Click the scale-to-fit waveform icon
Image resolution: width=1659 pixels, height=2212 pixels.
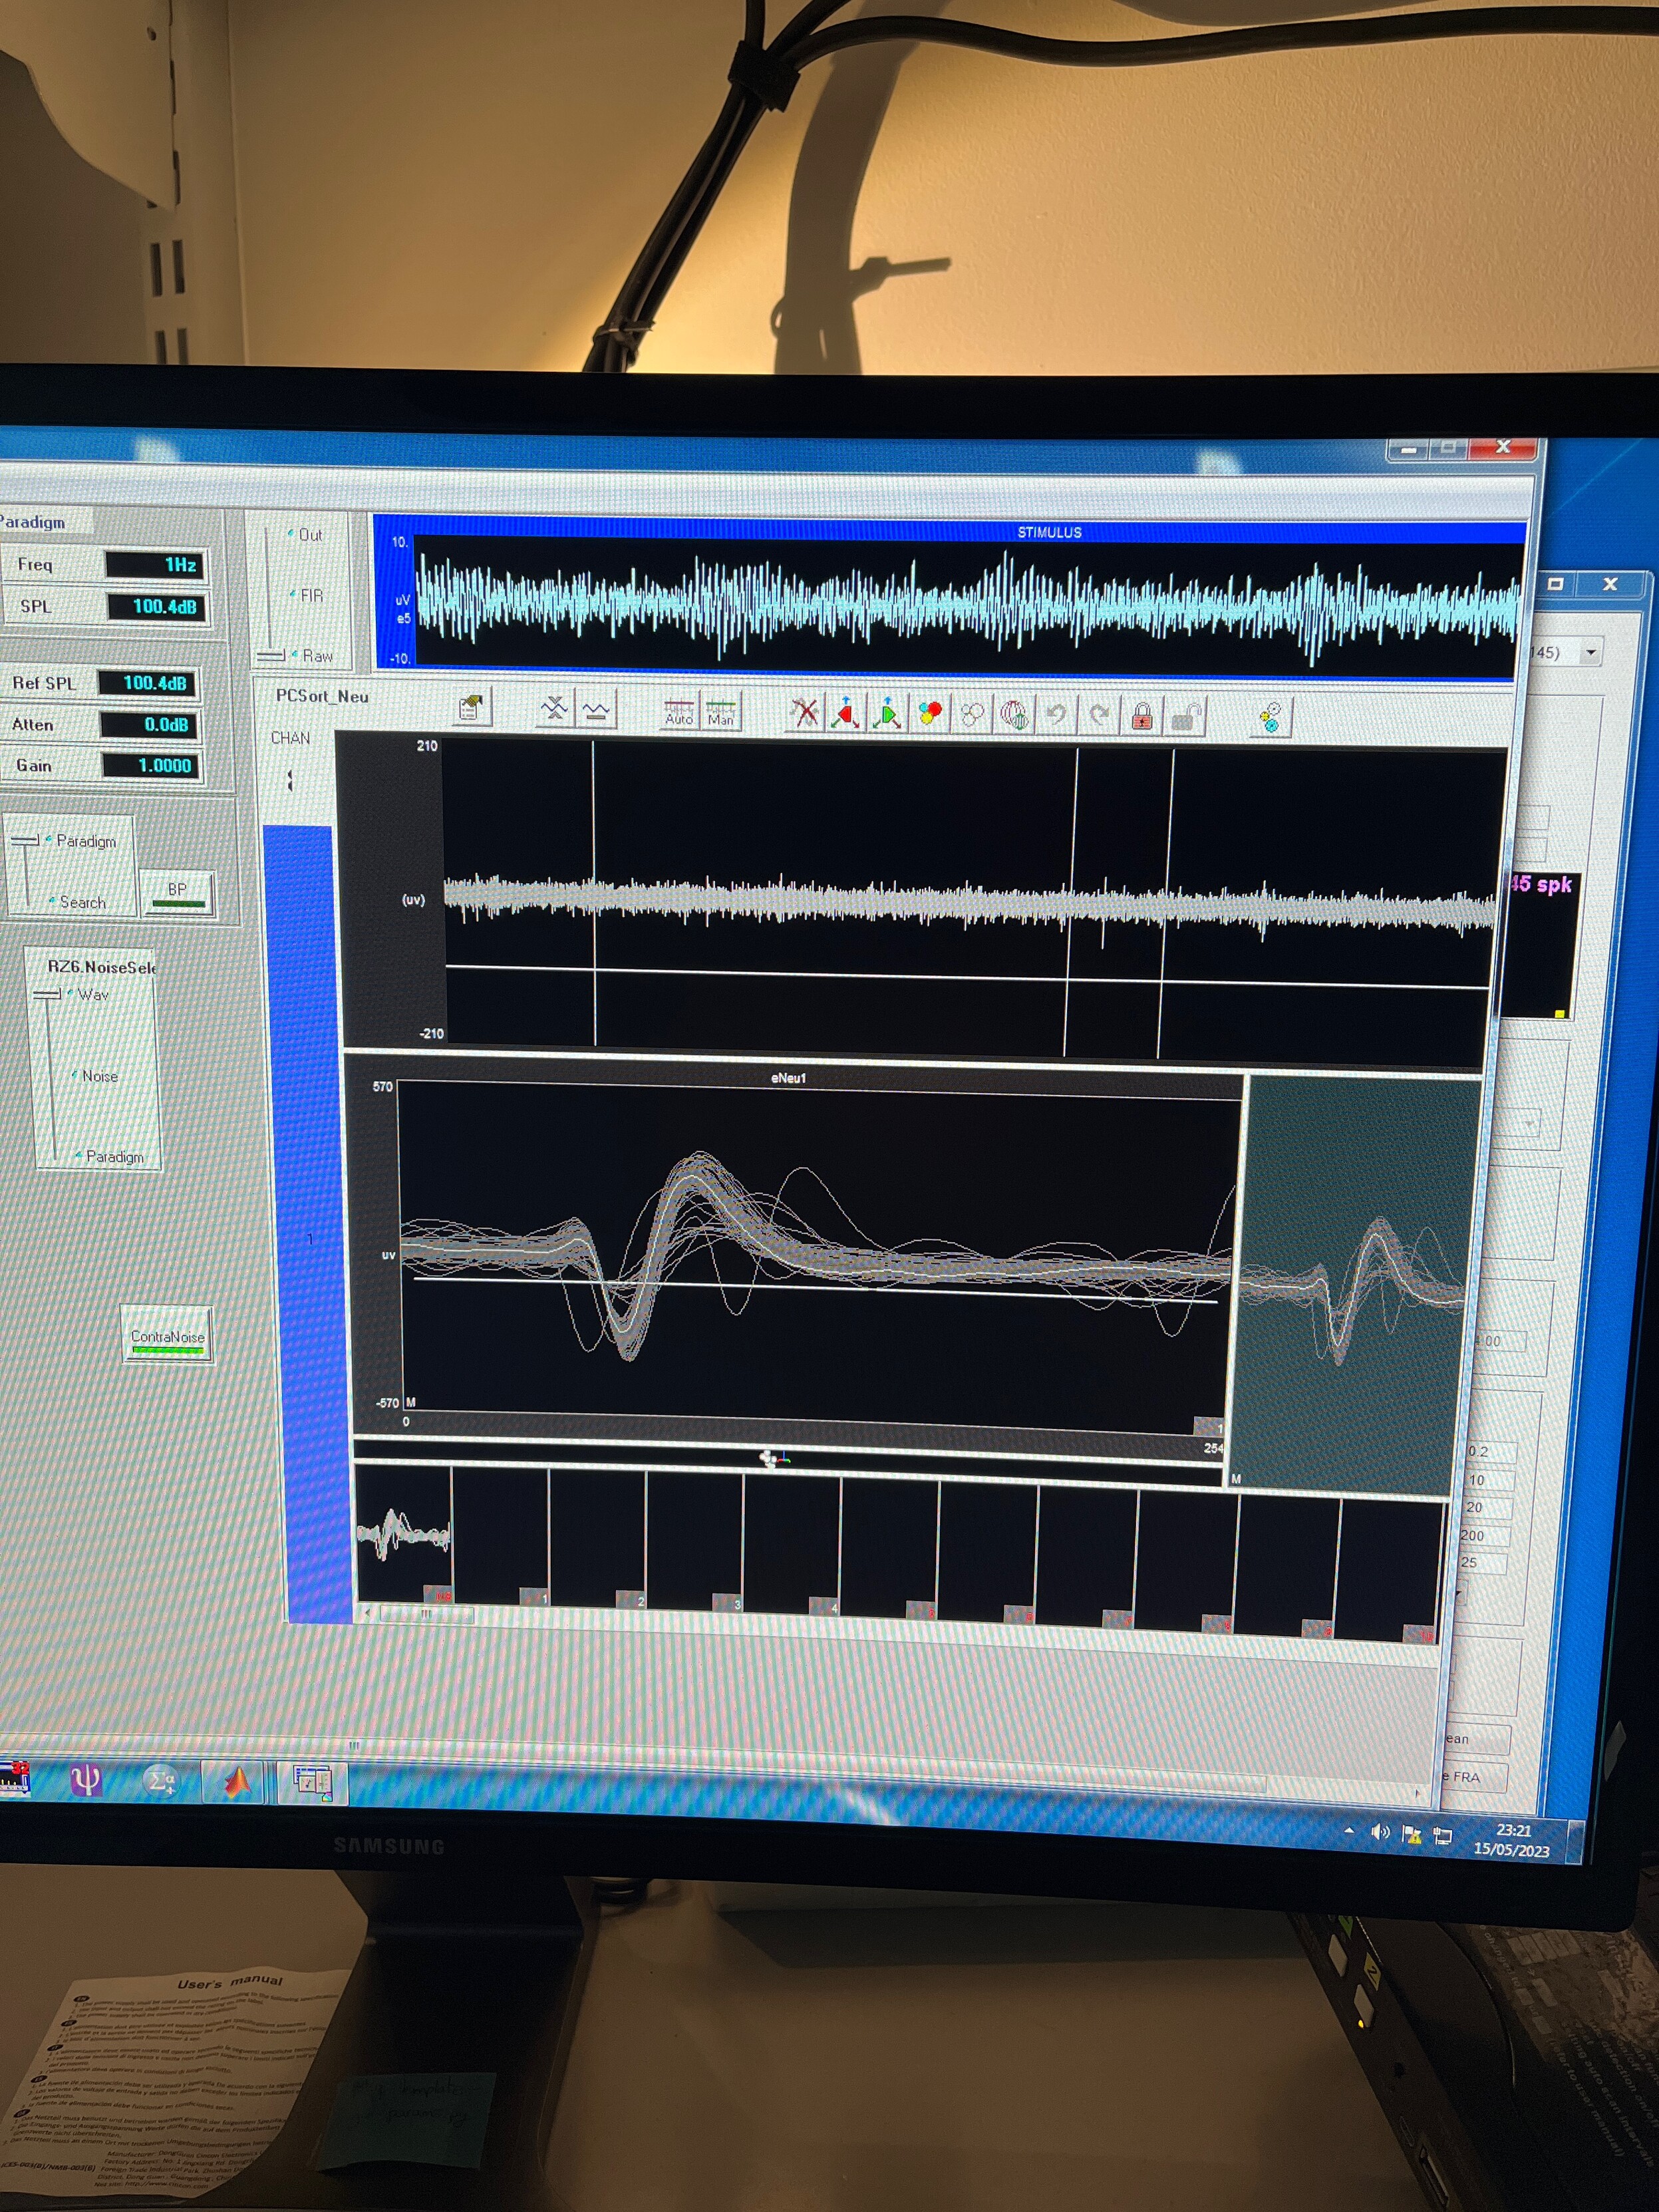coord(553,709)
